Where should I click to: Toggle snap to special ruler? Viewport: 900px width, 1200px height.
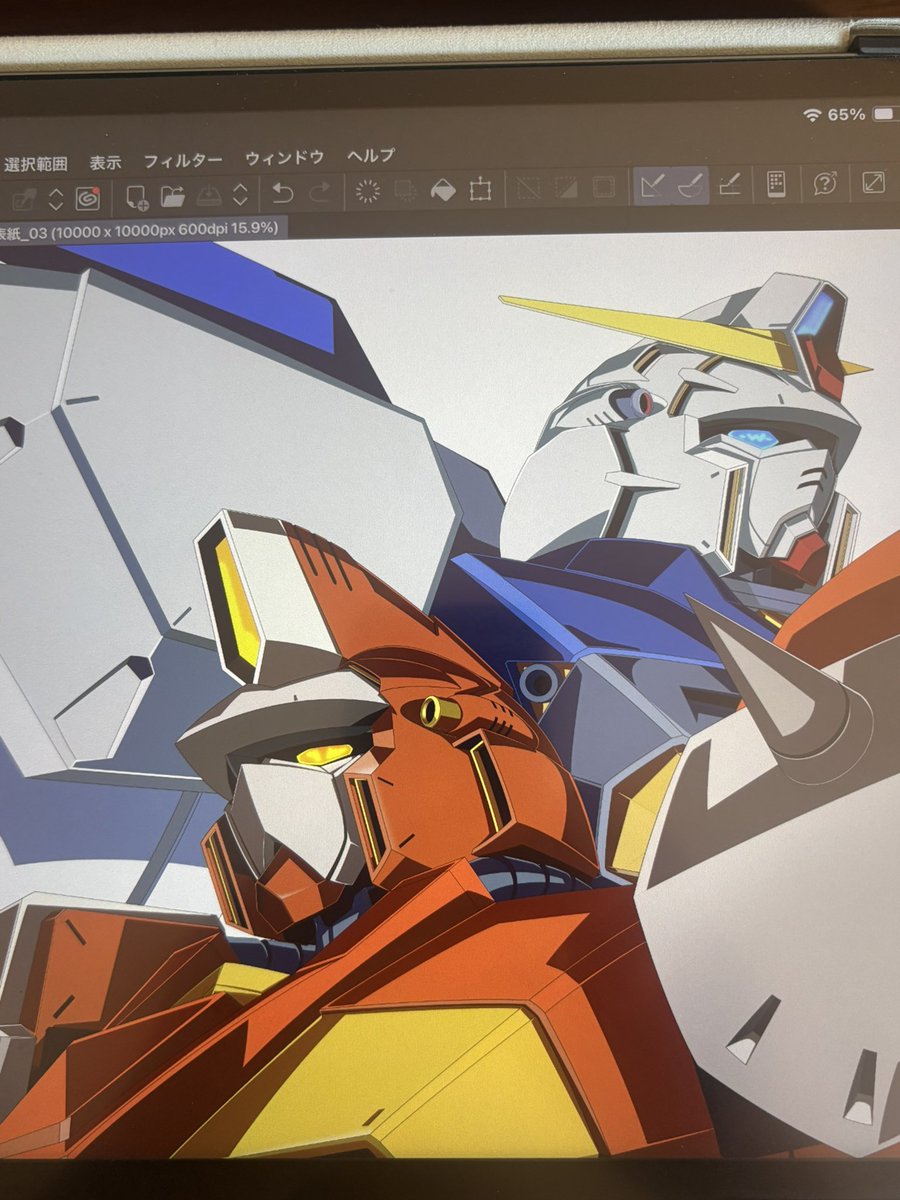691,184
